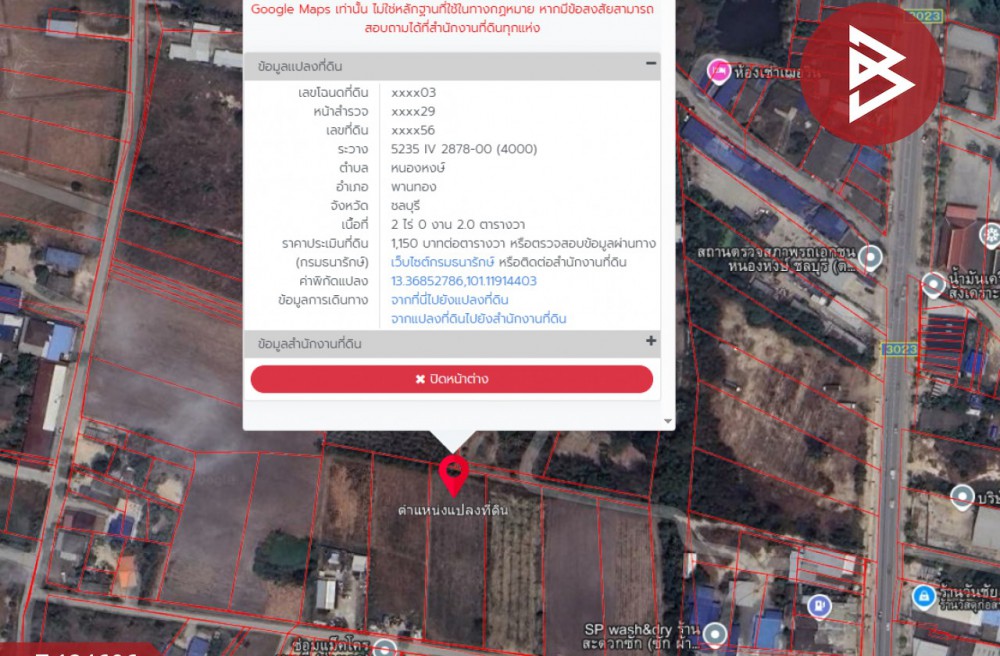Viewport: 1000px width, 656px height.
Task: Click the vehicle inspection station map marker
Action: (870, 258)
